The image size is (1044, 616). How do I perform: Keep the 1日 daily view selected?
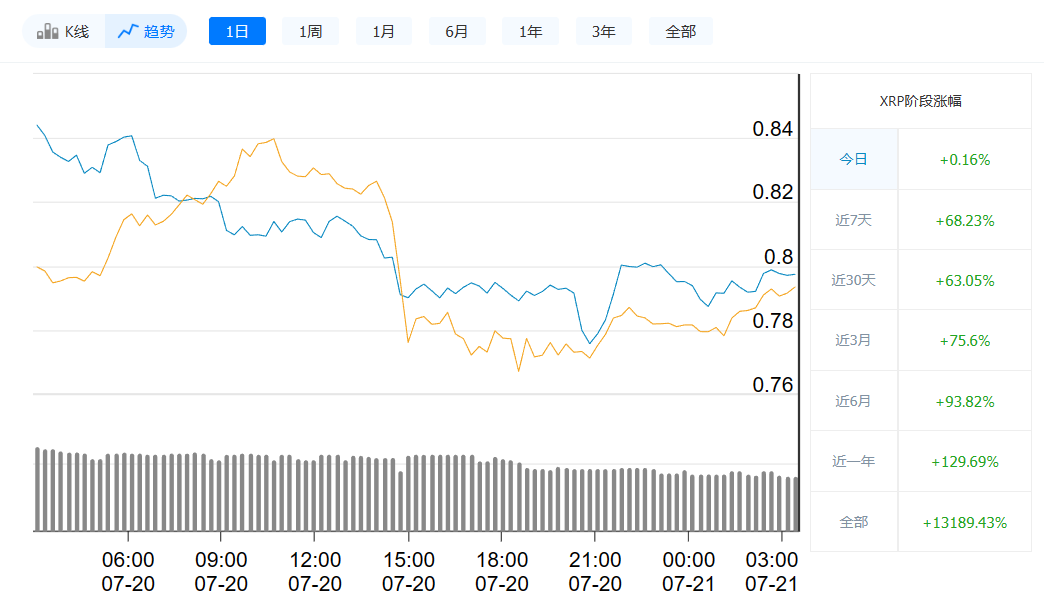pyautogui.click(x=237, y=30)
